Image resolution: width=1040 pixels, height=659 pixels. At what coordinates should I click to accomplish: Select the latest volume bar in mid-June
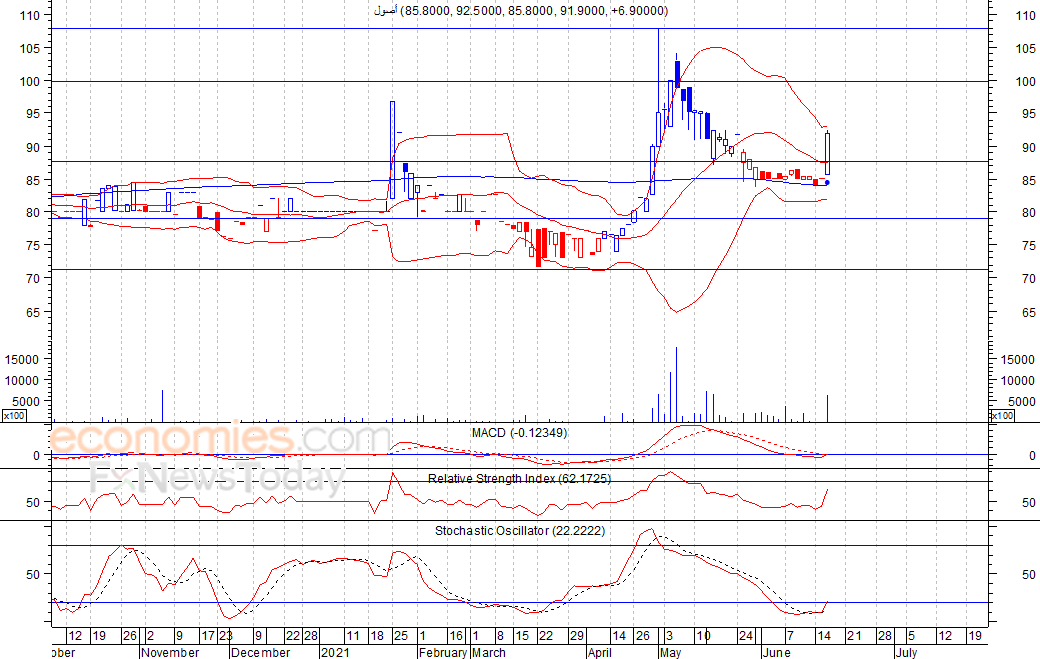(x=828, y=408)
